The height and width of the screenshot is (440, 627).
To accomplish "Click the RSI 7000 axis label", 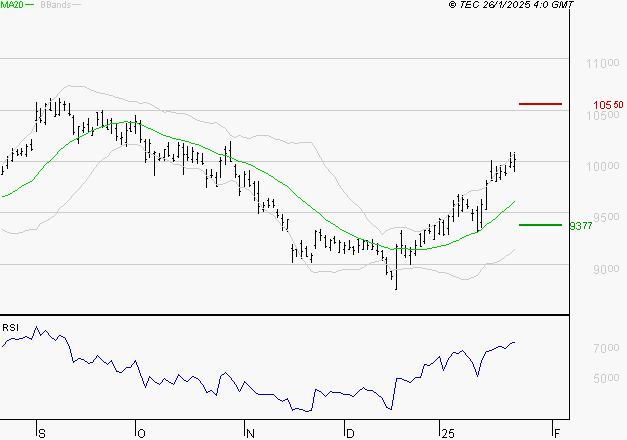I will point(606,348).
